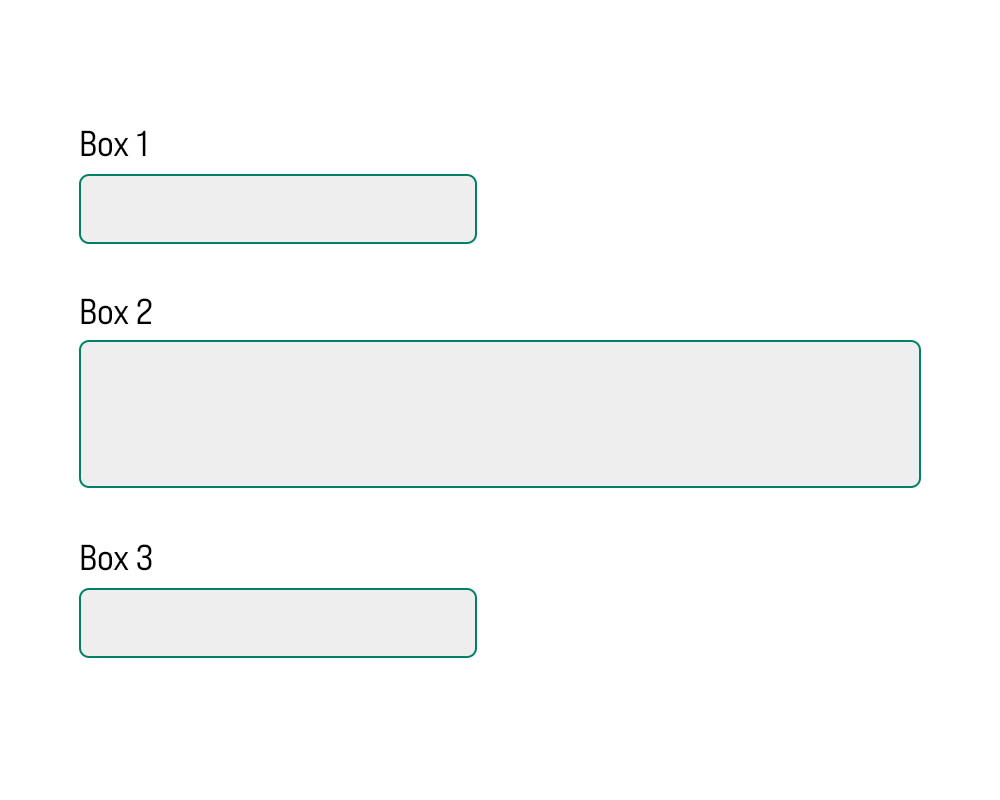
Task: Focus the field labeled Box 3
Action: tap(278, 623)
